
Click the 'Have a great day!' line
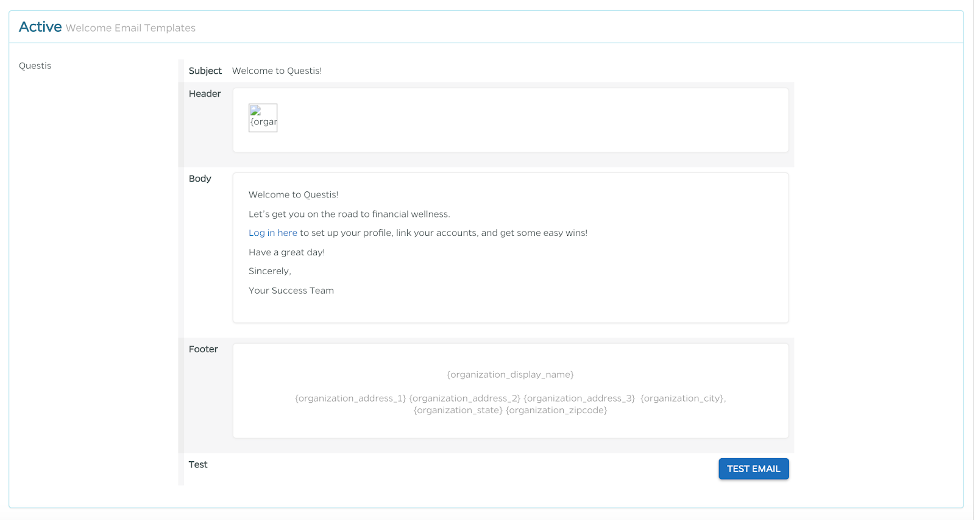tap(286, 252)
